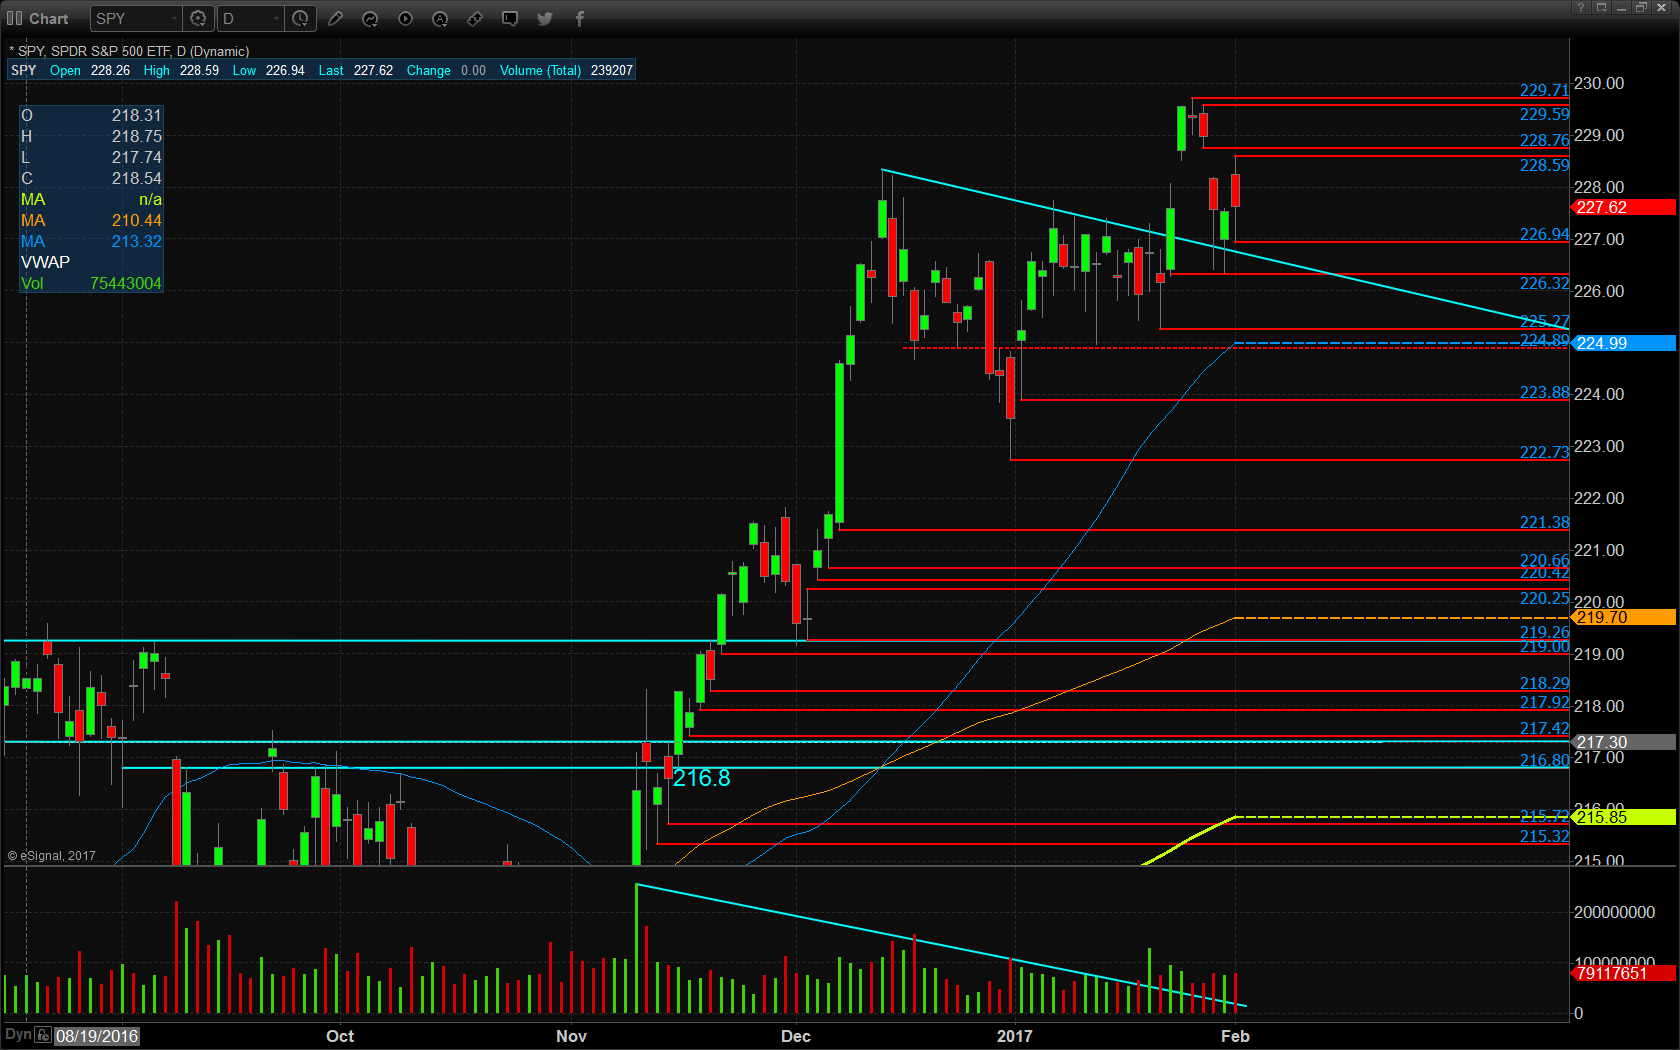This screenshot has height=1050, width=1680.
Task: Select the pencil drawing tool
Action: coord(335,18)
